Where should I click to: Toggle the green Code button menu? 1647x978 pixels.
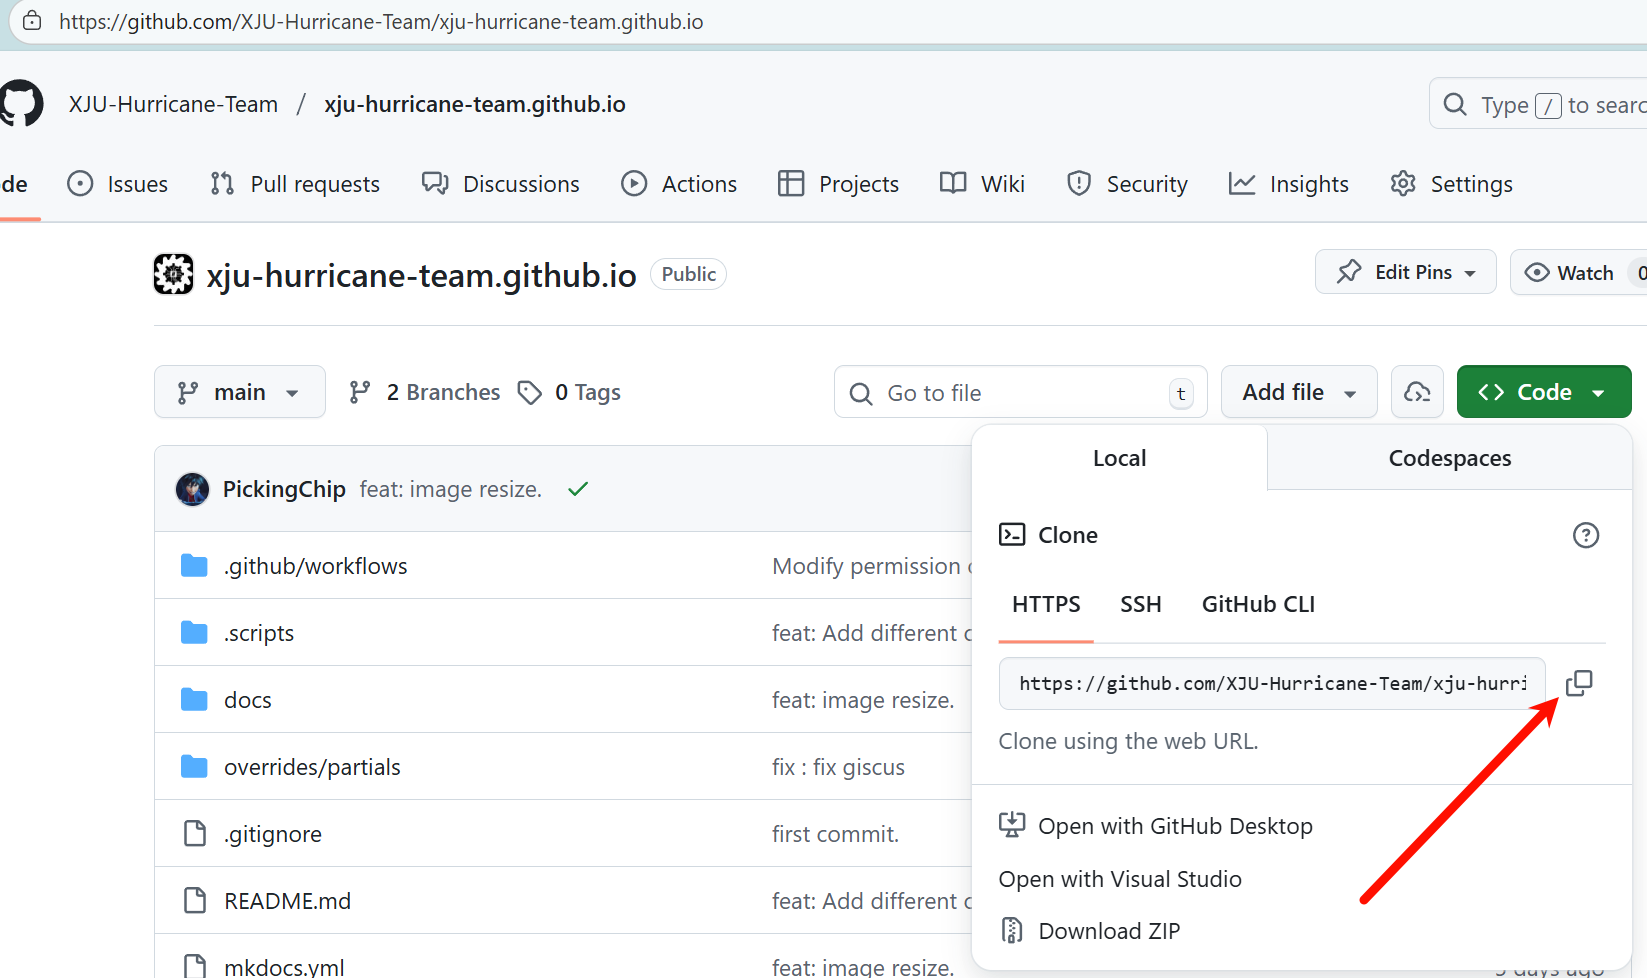click(1543, 392)
